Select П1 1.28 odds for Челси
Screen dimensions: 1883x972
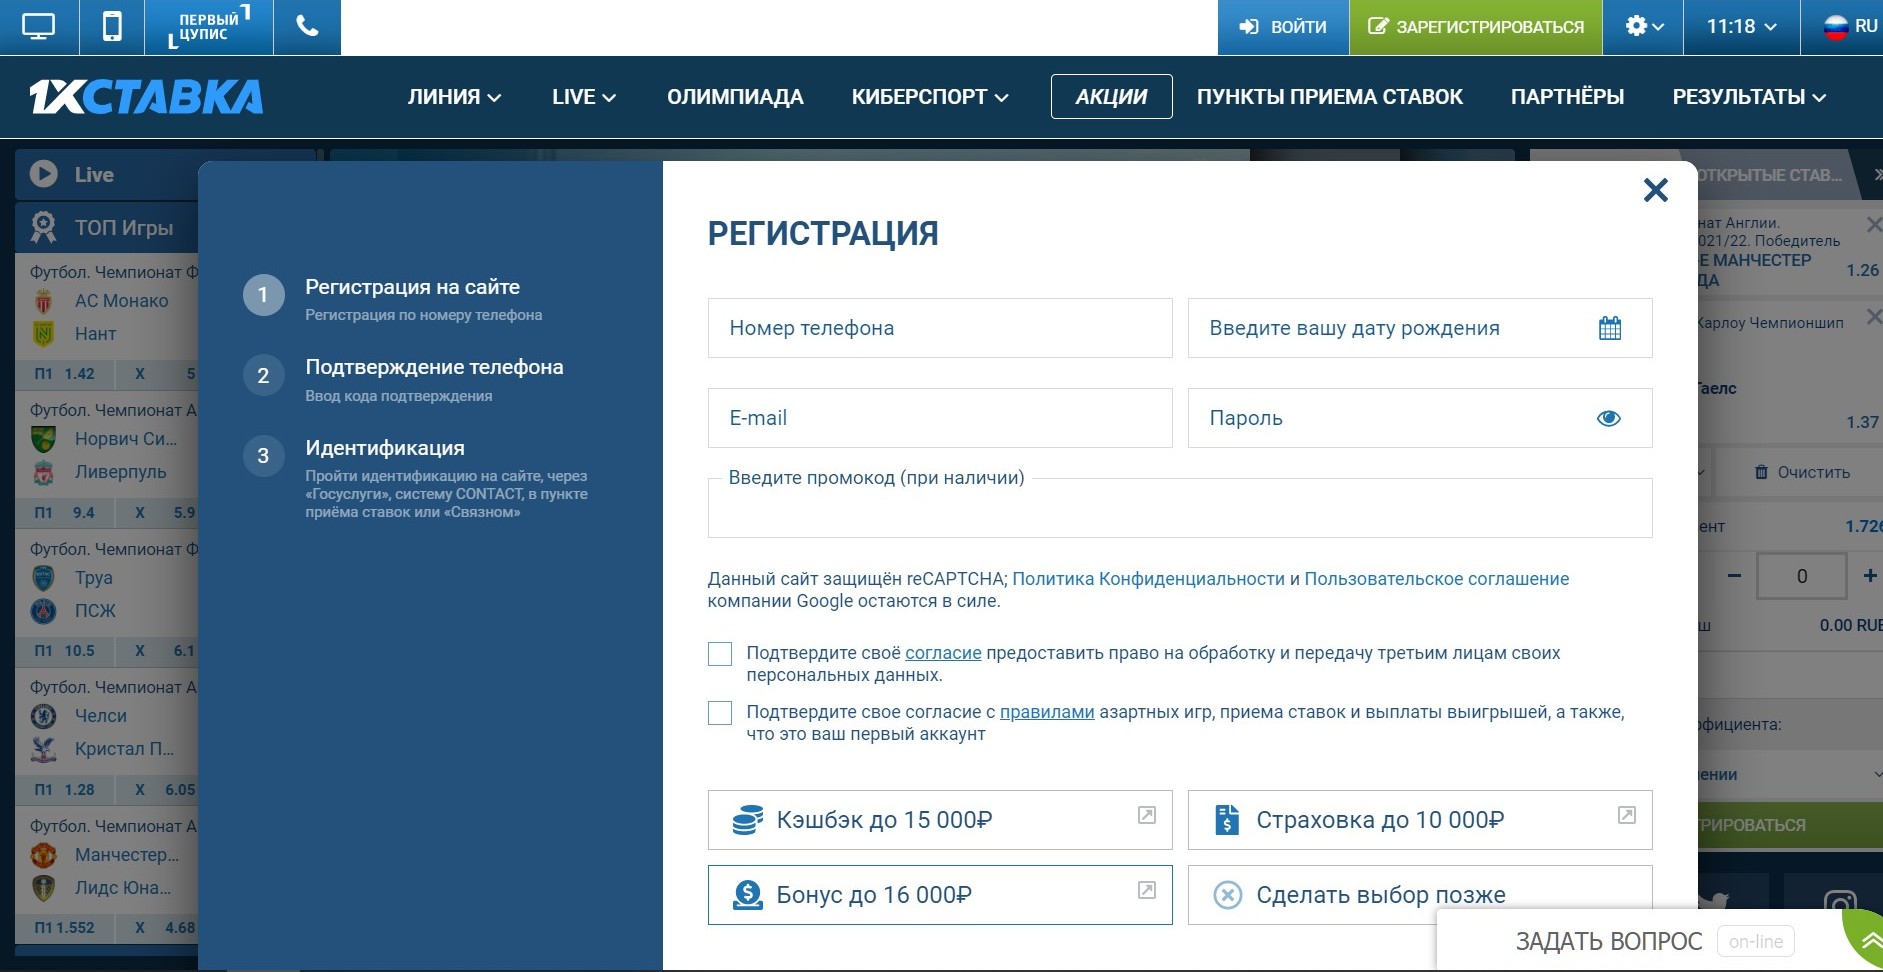(x=65, y=790)
